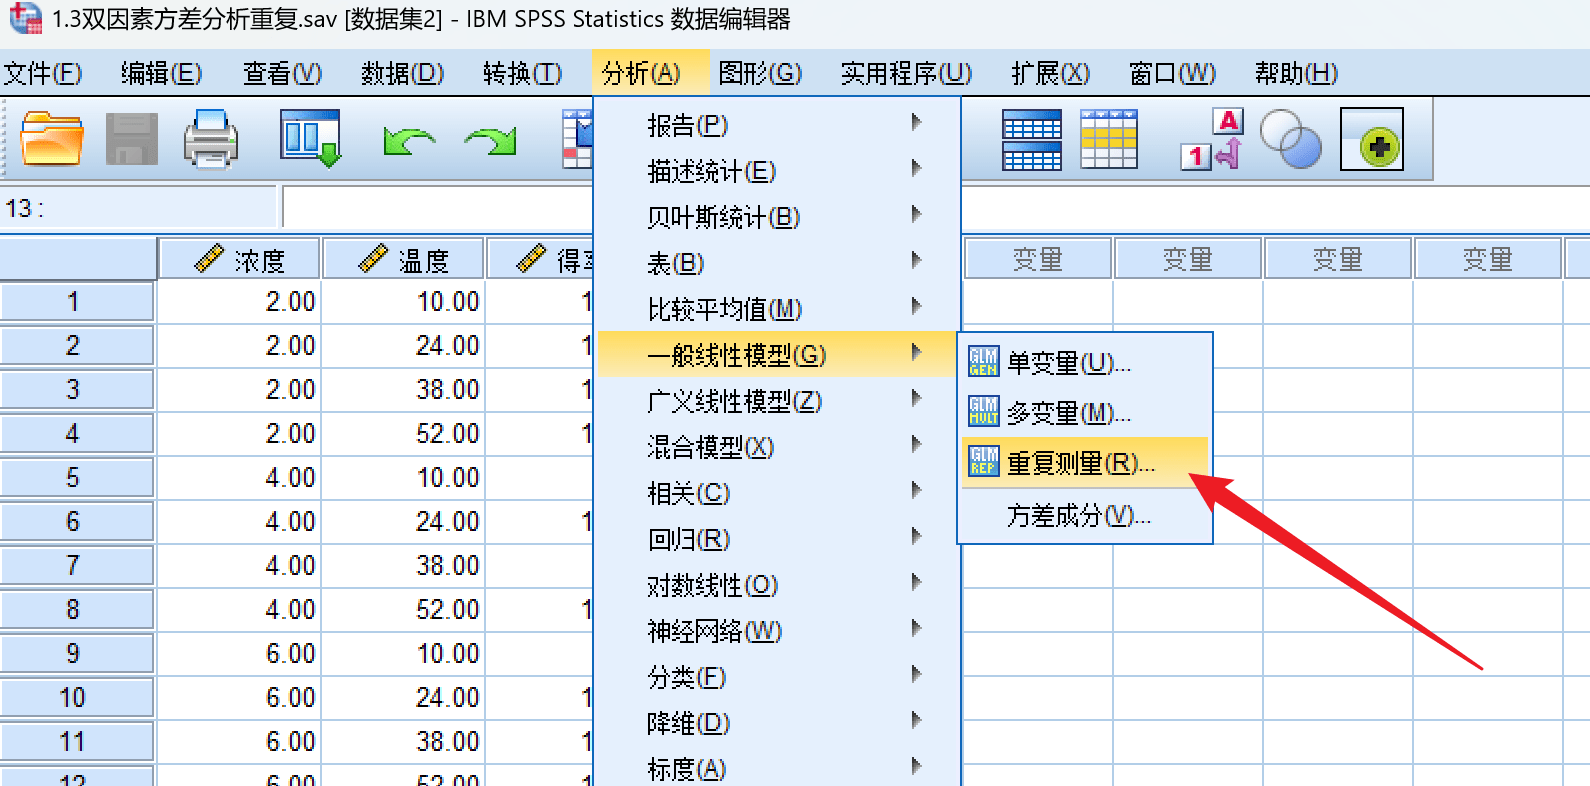Click the print icon in toolbar
Viewport: 1590px width, 786px height.
[x=211, y=139]
